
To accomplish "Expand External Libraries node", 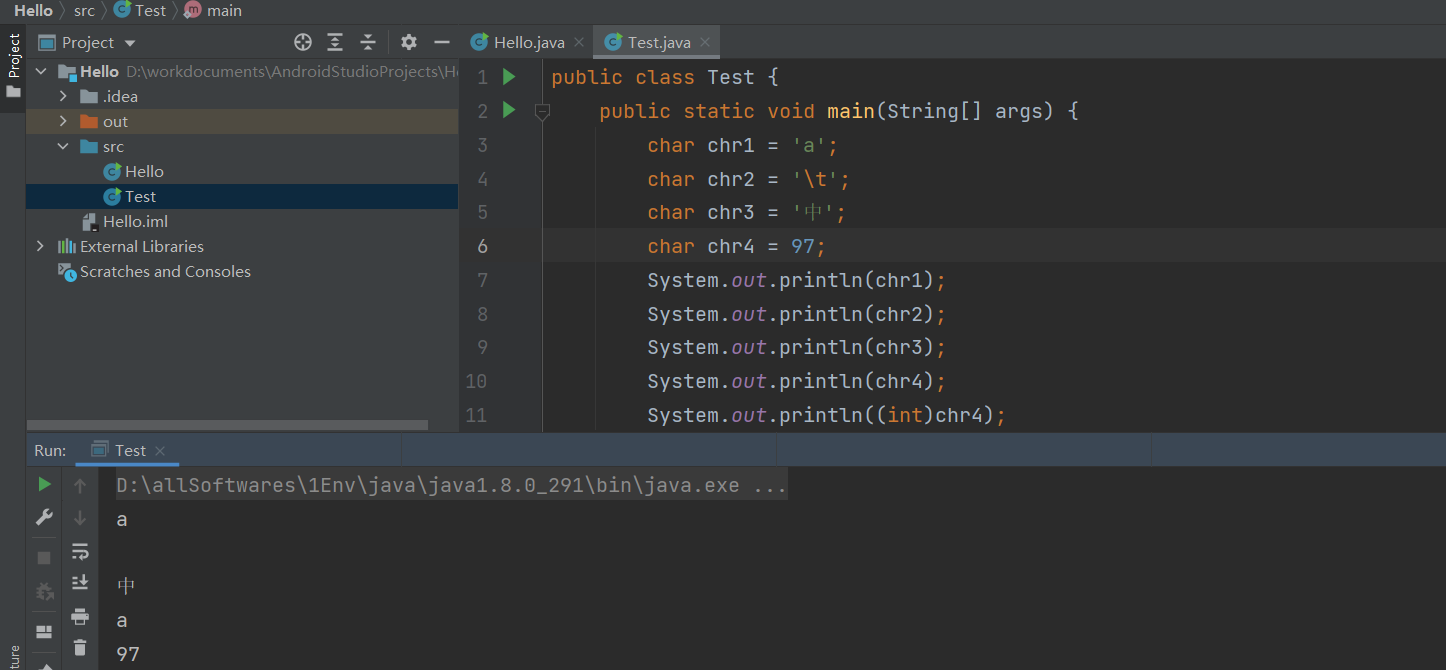I will [41, 247].
